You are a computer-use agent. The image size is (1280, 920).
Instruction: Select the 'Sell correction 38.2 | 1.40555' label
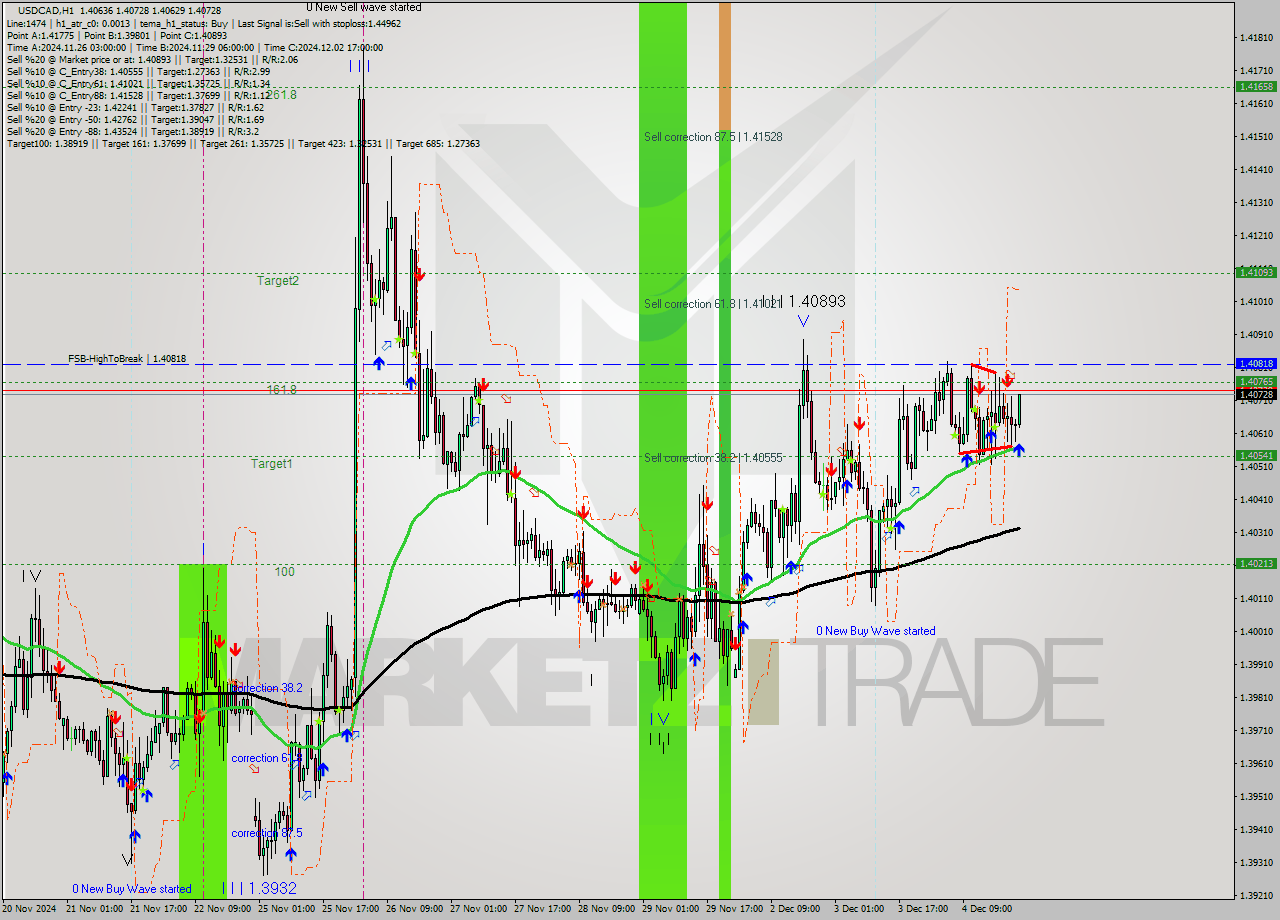(x=713, y=458)
